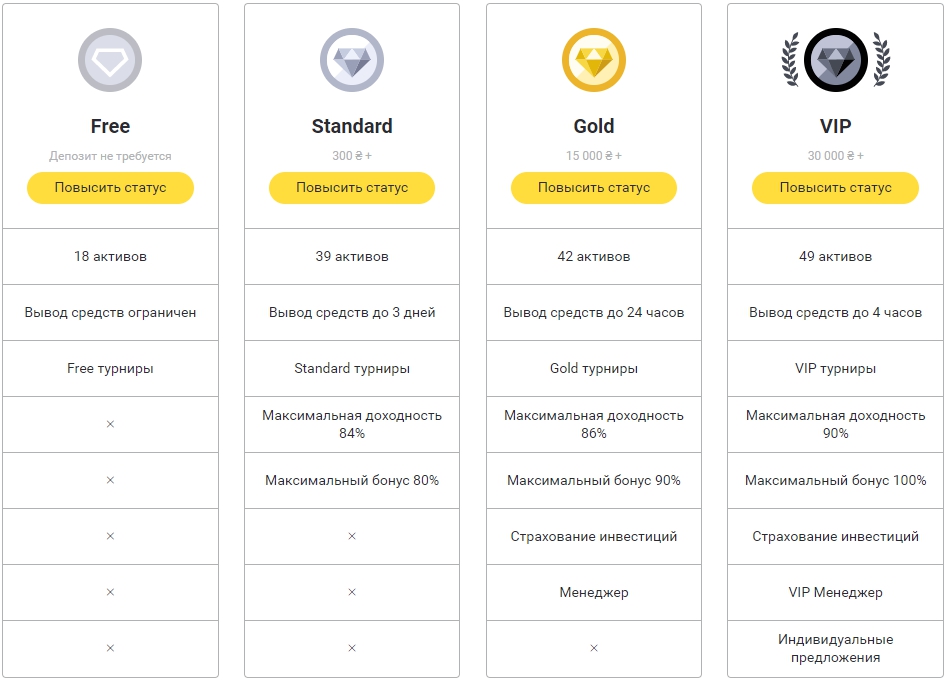Click the VIP status diamond icon
The height and width of the screenshot is (680, 946).
pos(836,61)
